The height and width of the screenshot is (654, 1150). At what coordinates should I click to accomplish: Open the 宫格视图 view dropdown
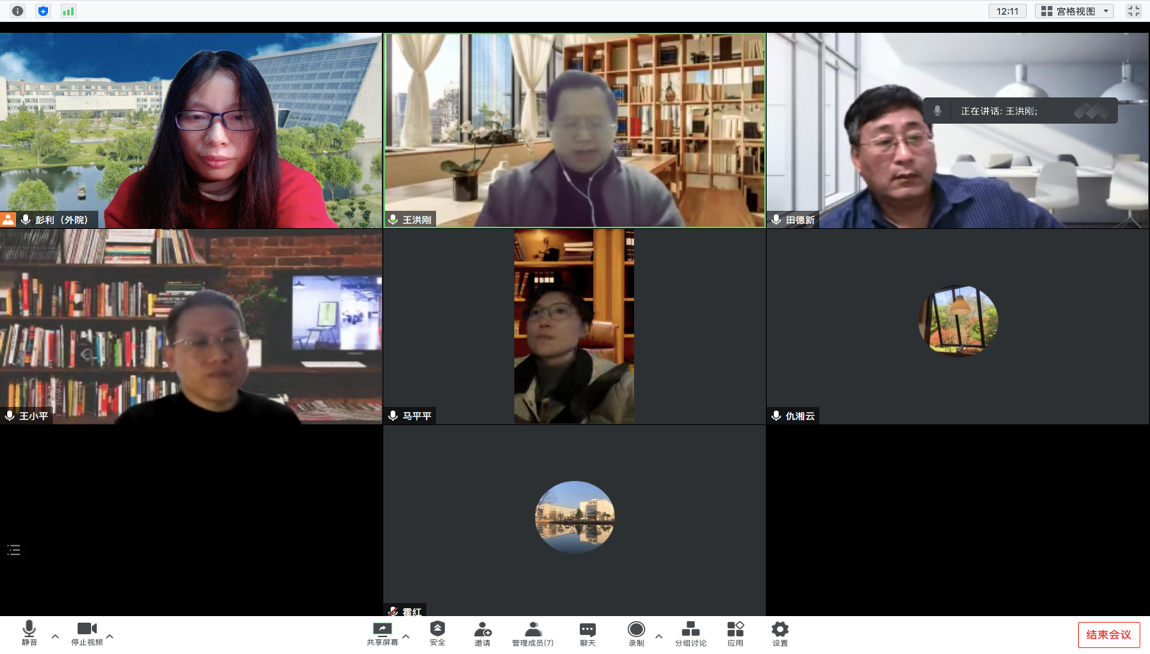[1075, 11]
